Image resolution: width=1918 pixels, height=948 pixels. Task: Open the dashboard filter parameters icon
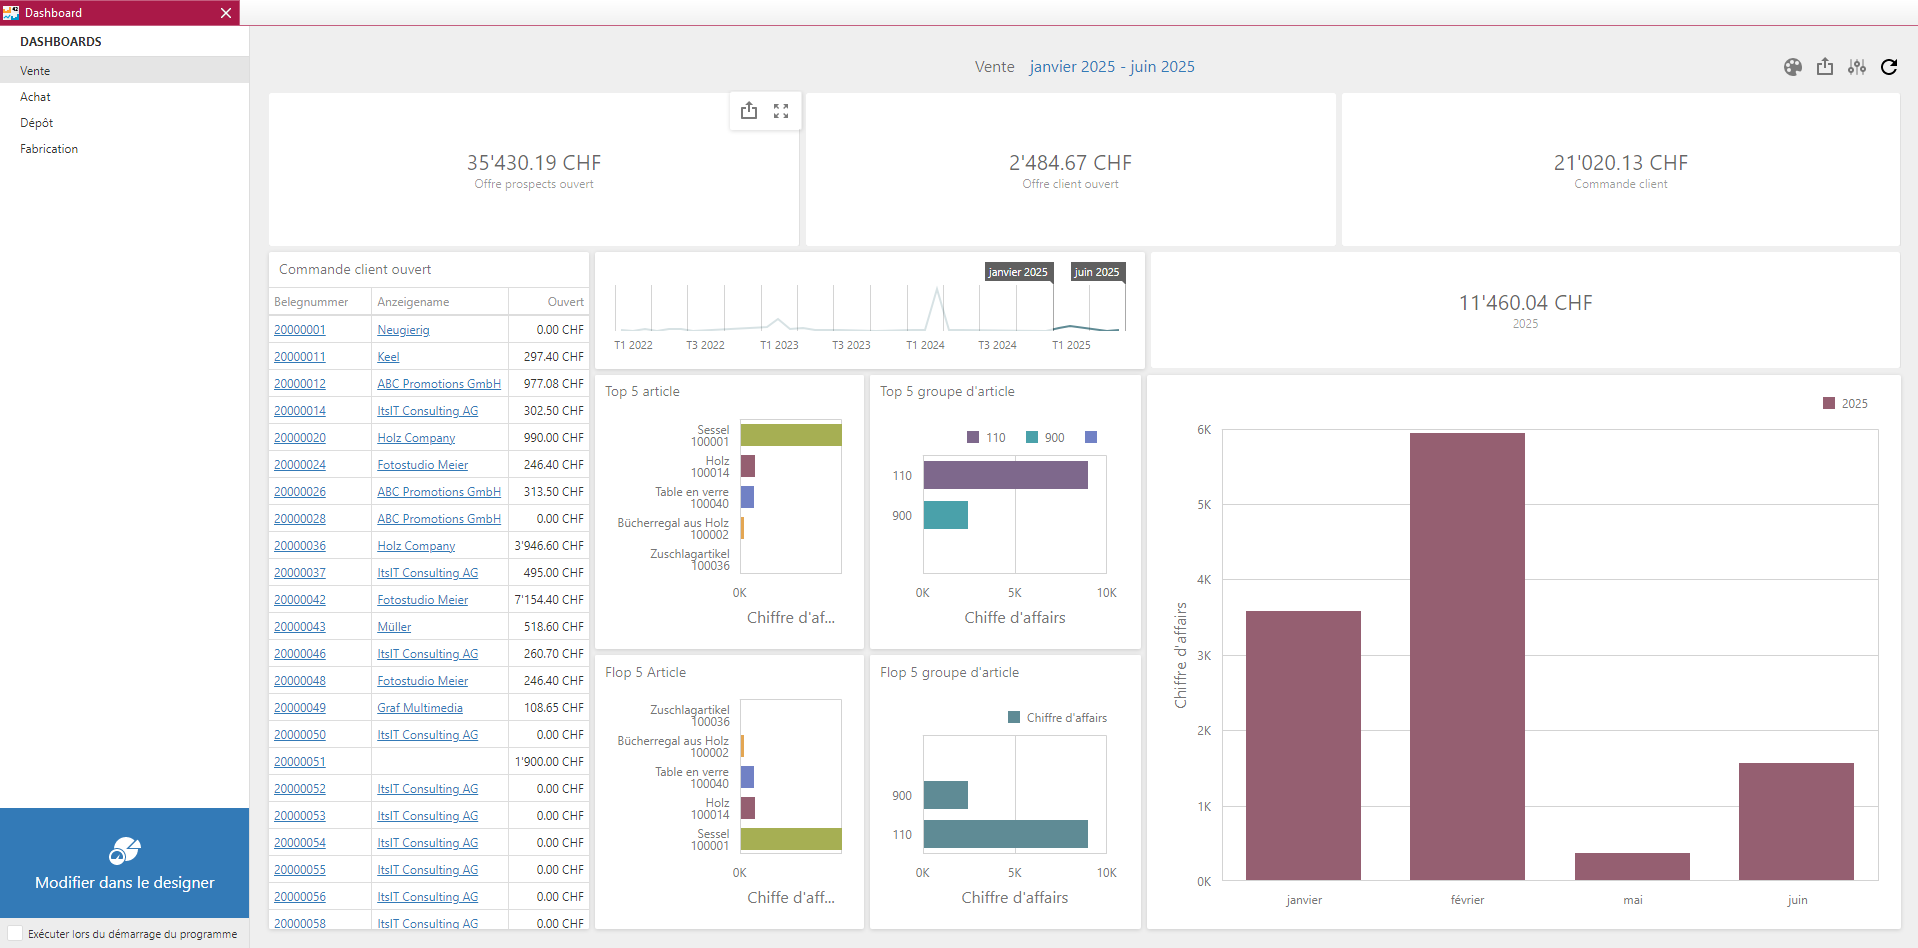click(x=1857, y=67)
